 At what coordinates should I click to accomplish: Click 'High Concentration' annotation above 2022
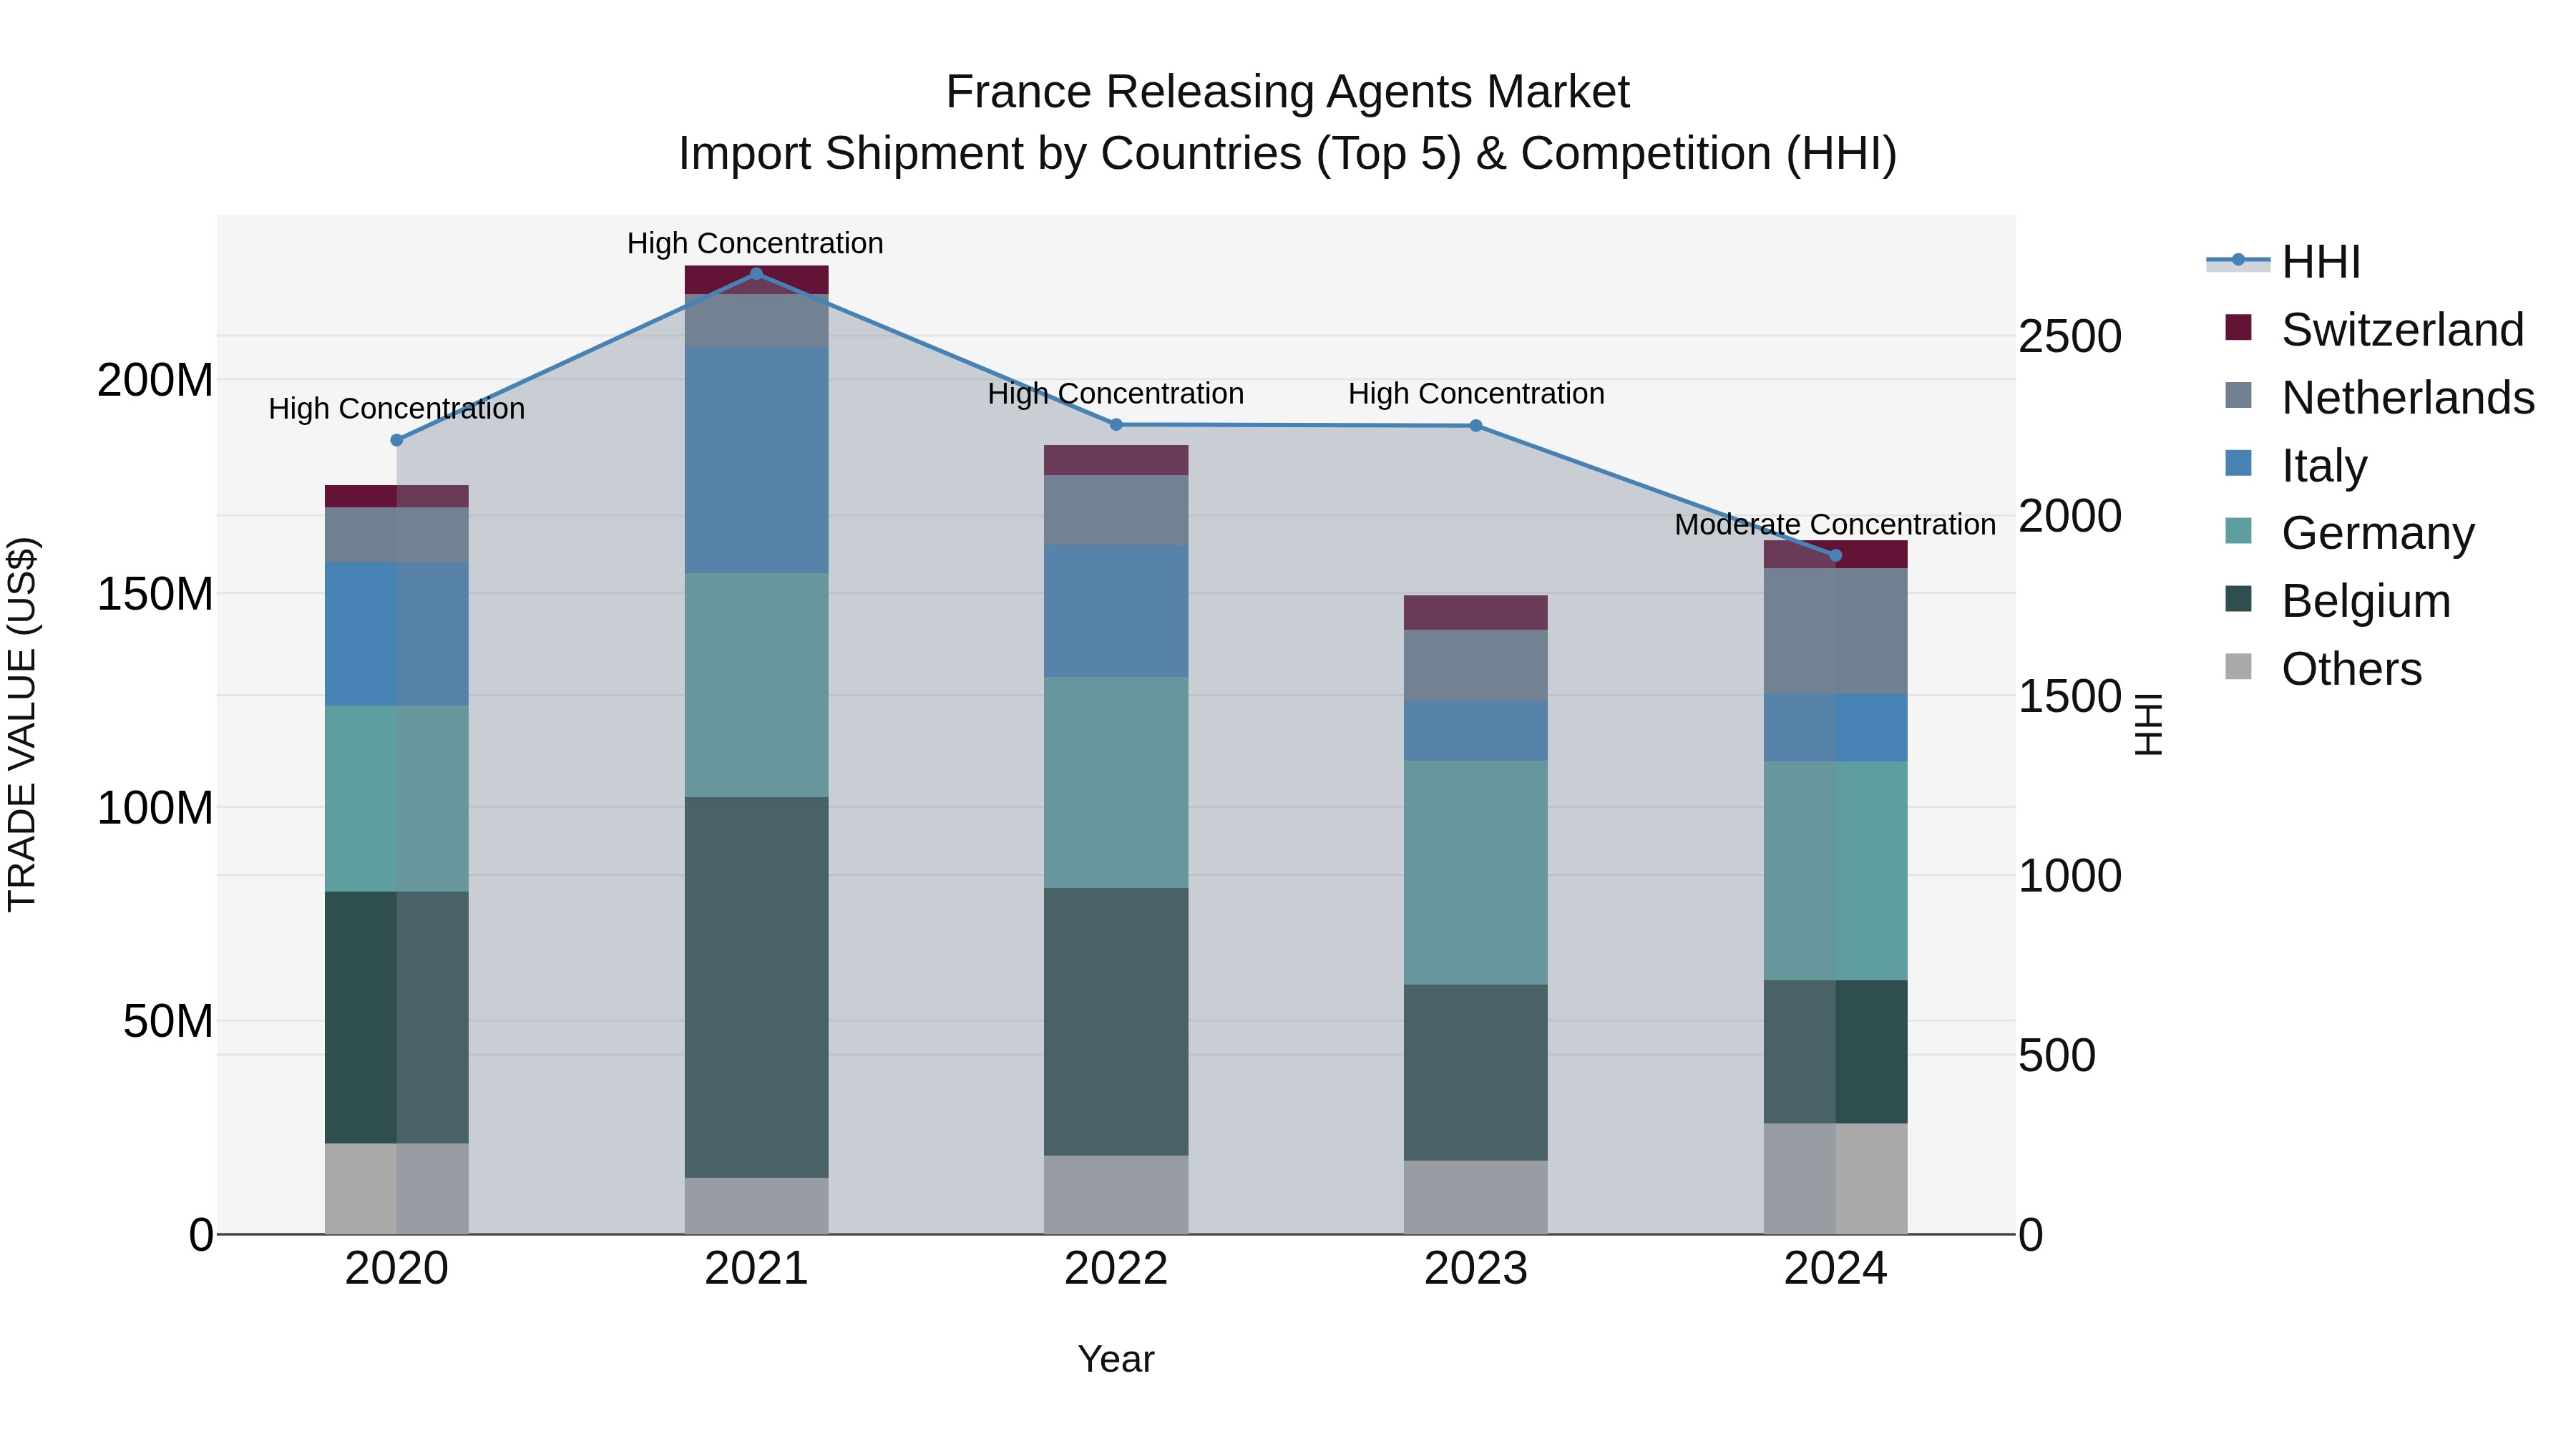[x=1116, y=394]
